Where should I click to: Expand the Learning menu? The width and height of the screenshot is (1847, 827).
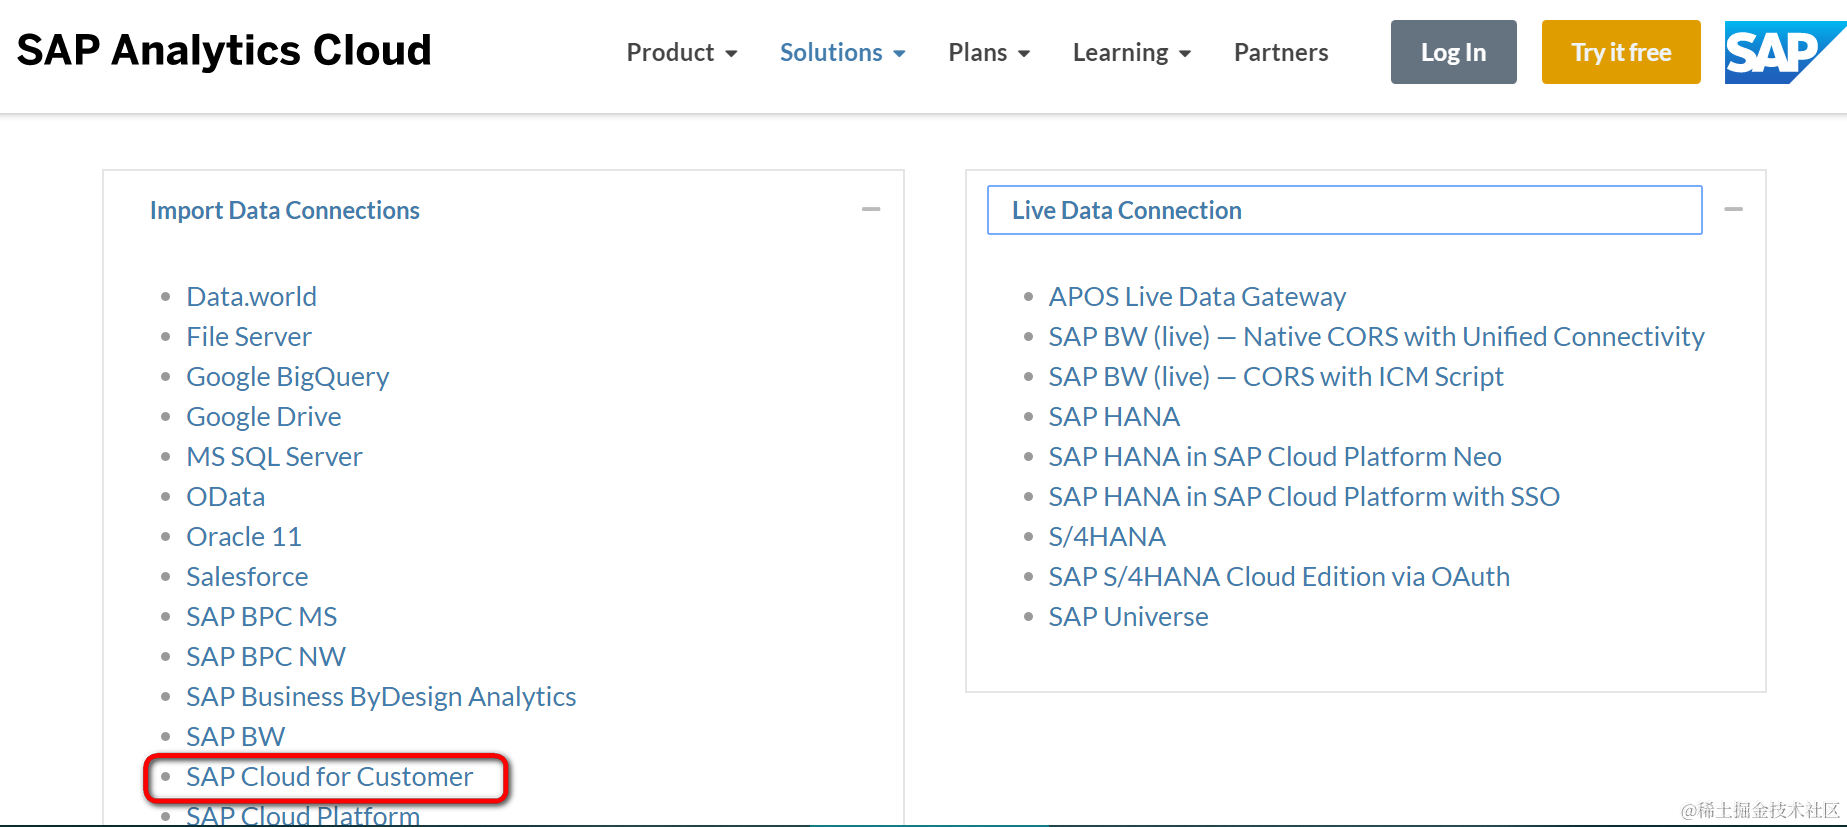pyautogui.click(x=1131, y=53)
